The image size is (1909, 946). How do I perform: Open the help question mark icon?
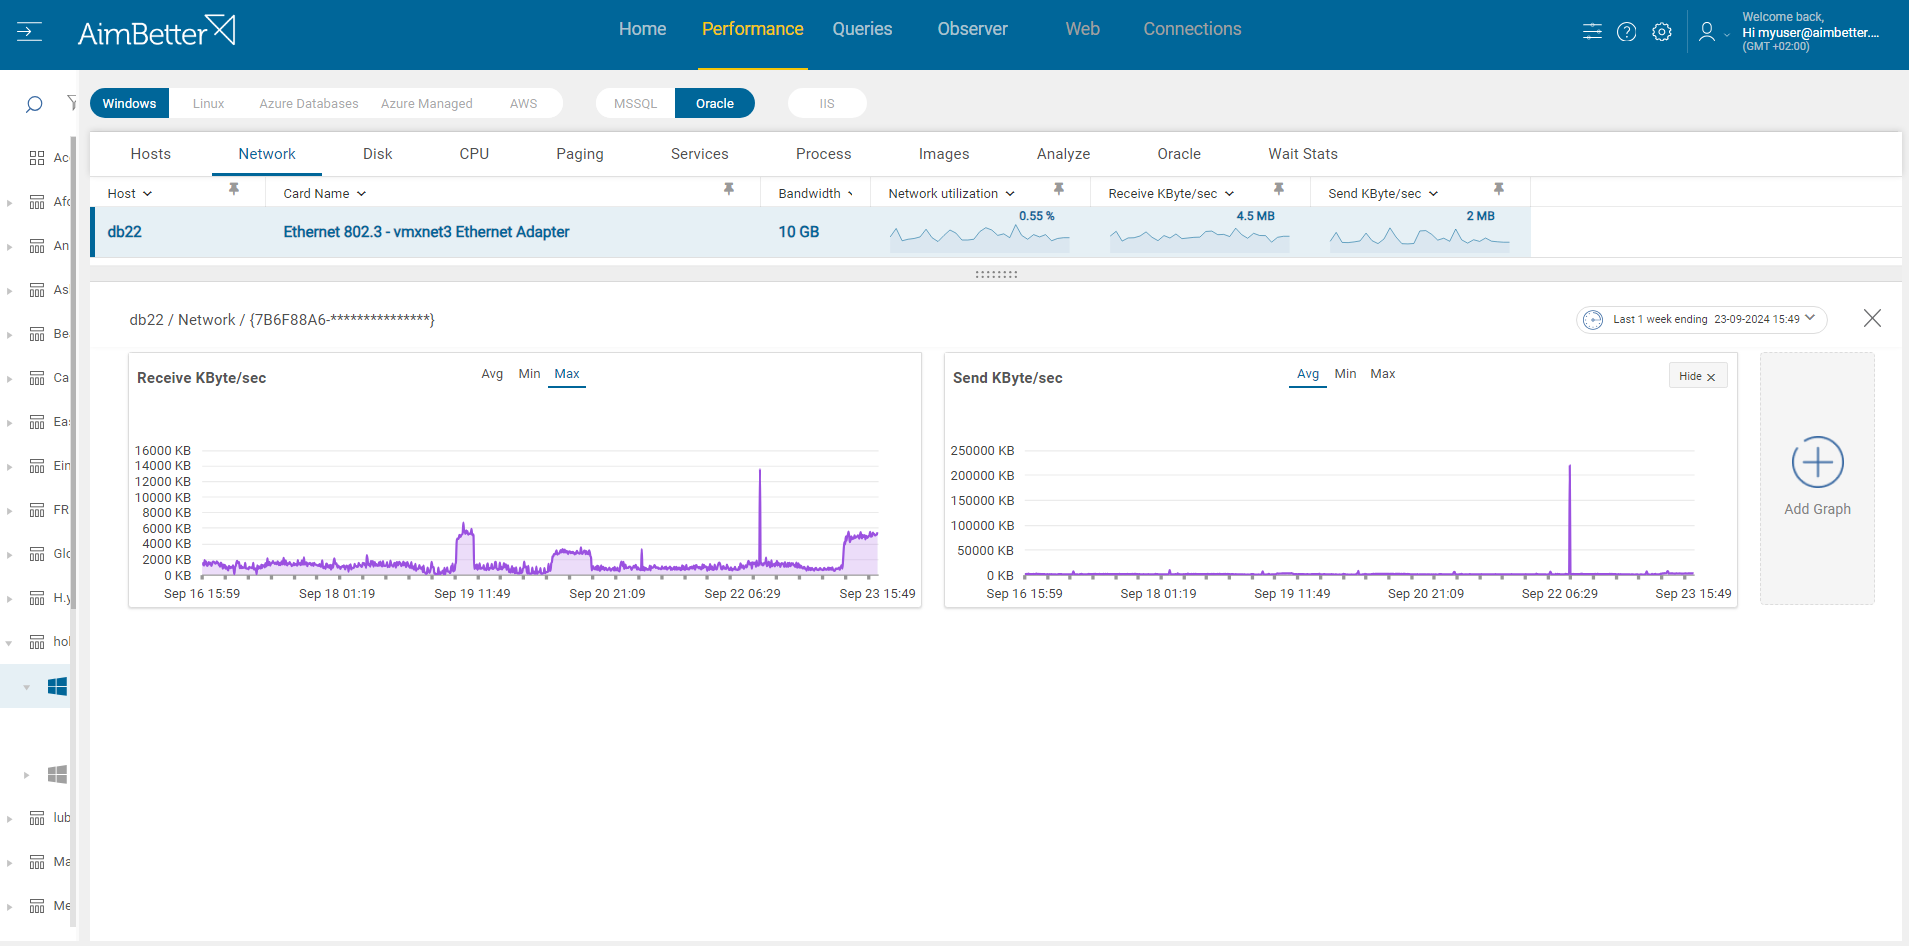(x=1627, y=32)
